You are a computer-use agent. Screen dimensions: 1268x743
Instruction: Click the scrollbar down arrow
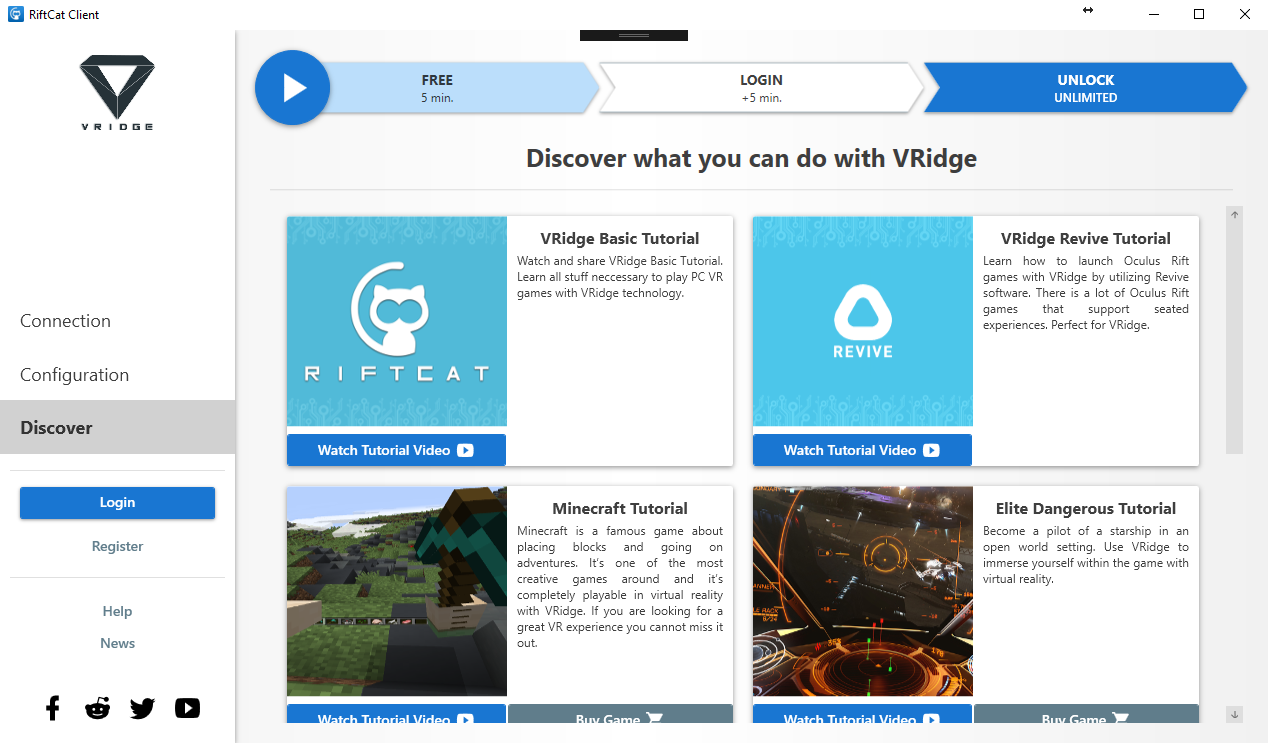point(1235,714)
